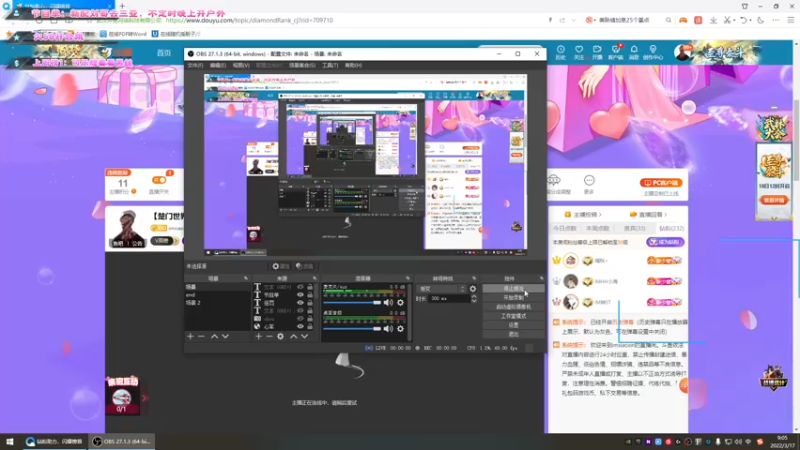The image size is (800, 450).
Task: Expand 直播回看 section chevron
Action: point(666,215)
